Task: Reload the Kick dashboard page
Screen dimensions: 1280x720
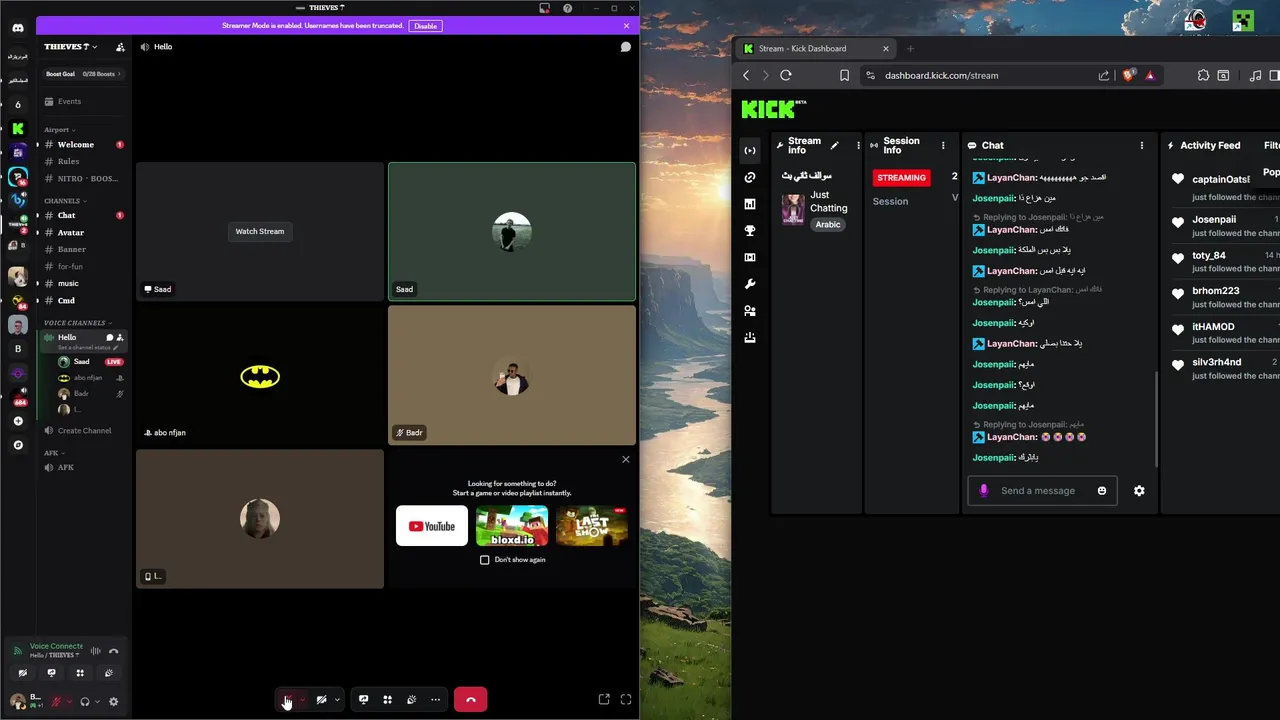Action: (786, 75)
